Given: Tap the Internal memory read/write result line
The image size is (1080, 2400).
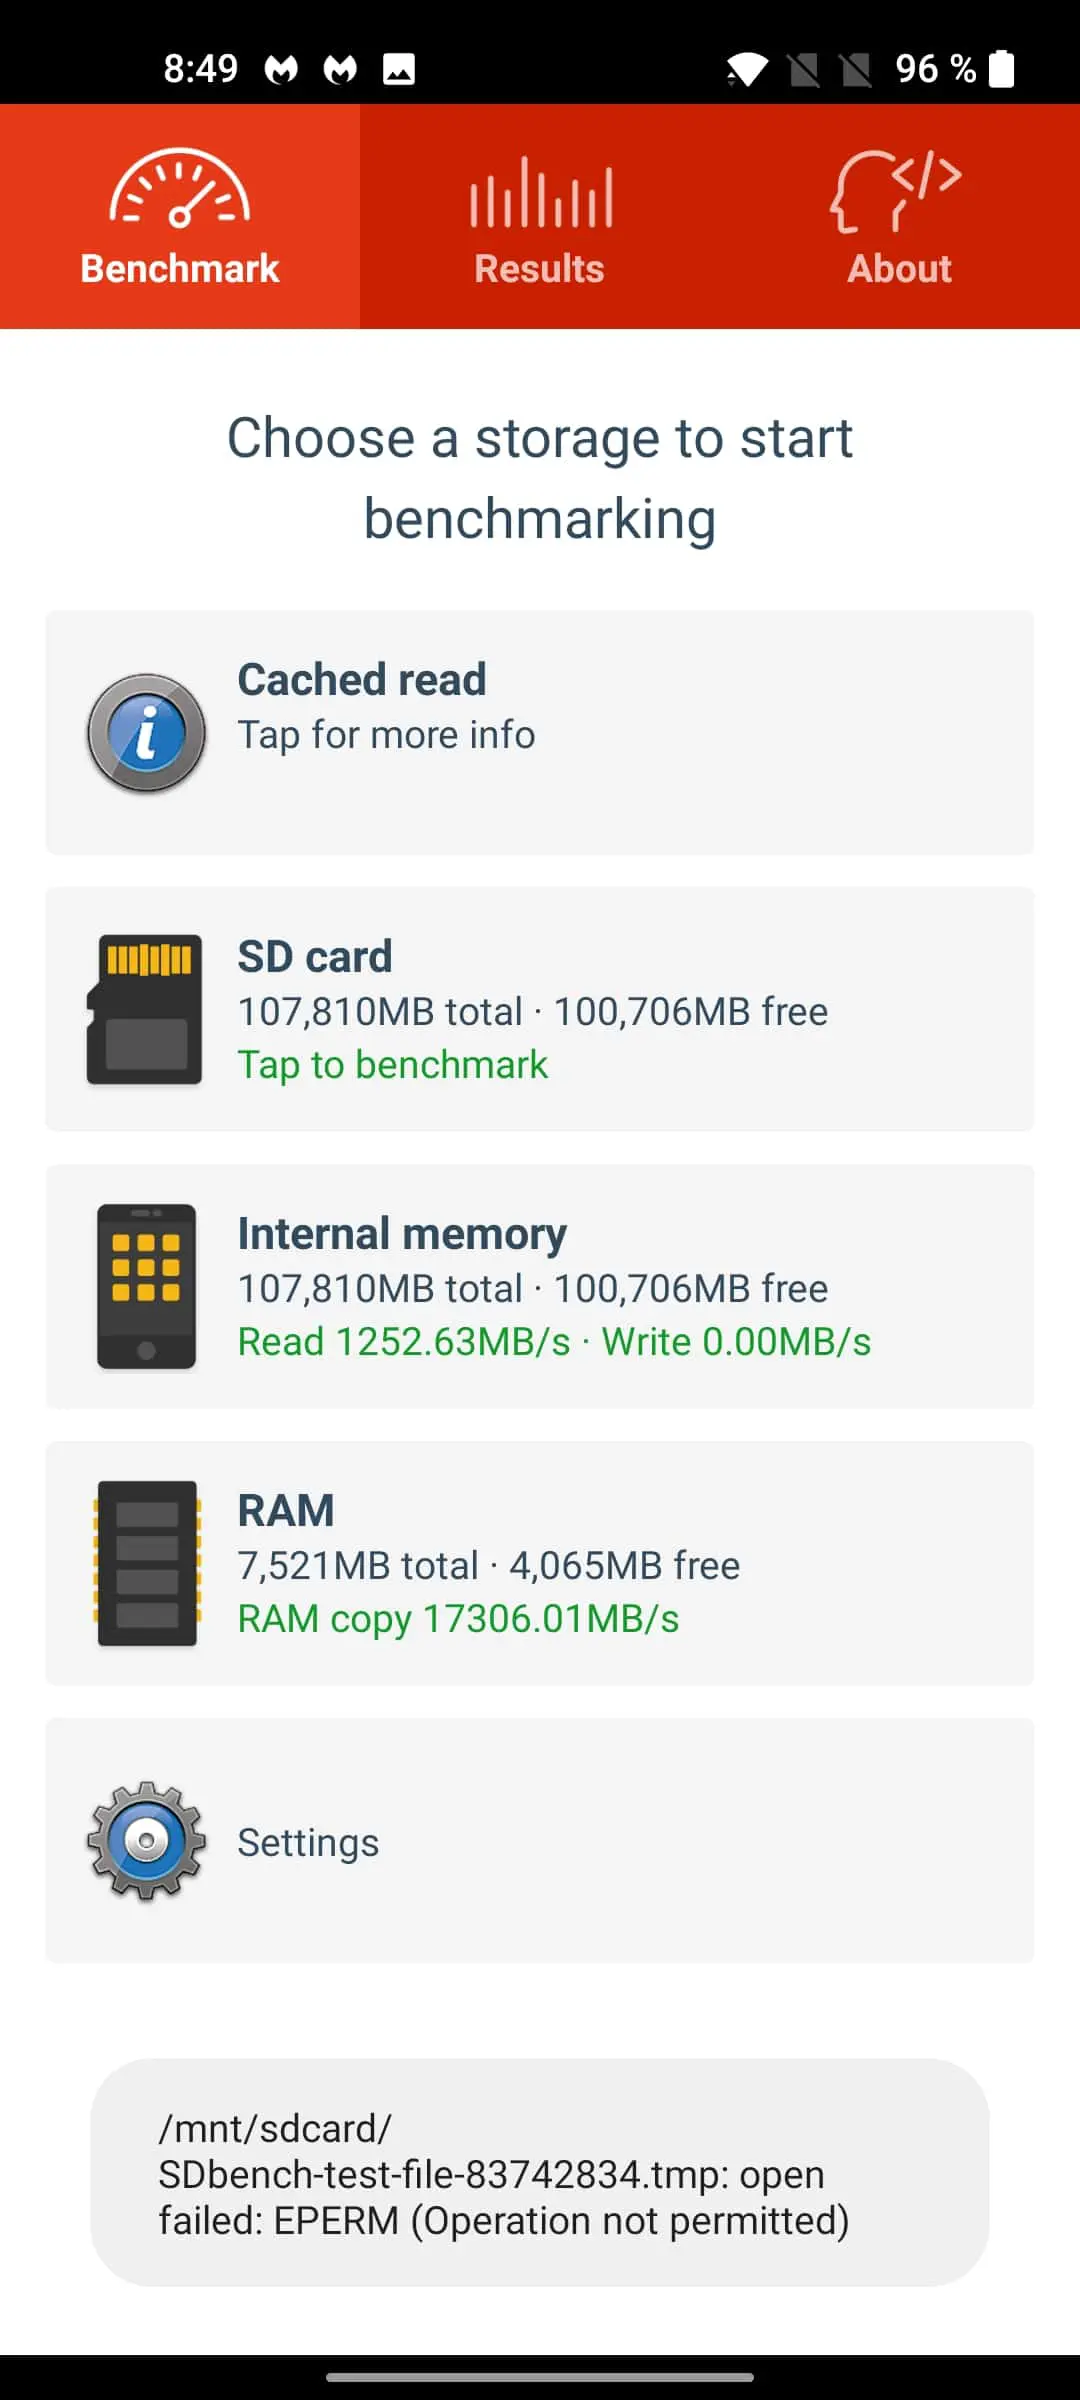Looking at the screenshot, I should coord(554,1342).
